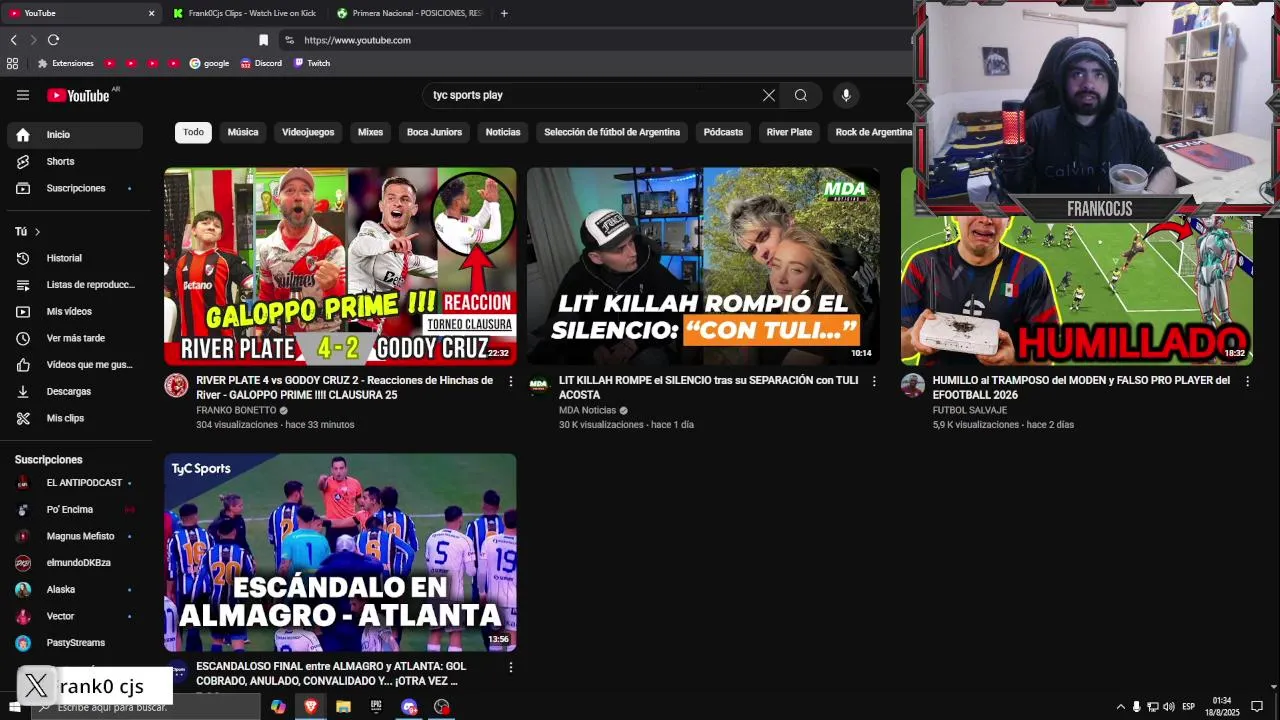The width and height of the screenshot is (1280, 720).
Task: Open Suscripciones in the sidebar
Action: 74,188
